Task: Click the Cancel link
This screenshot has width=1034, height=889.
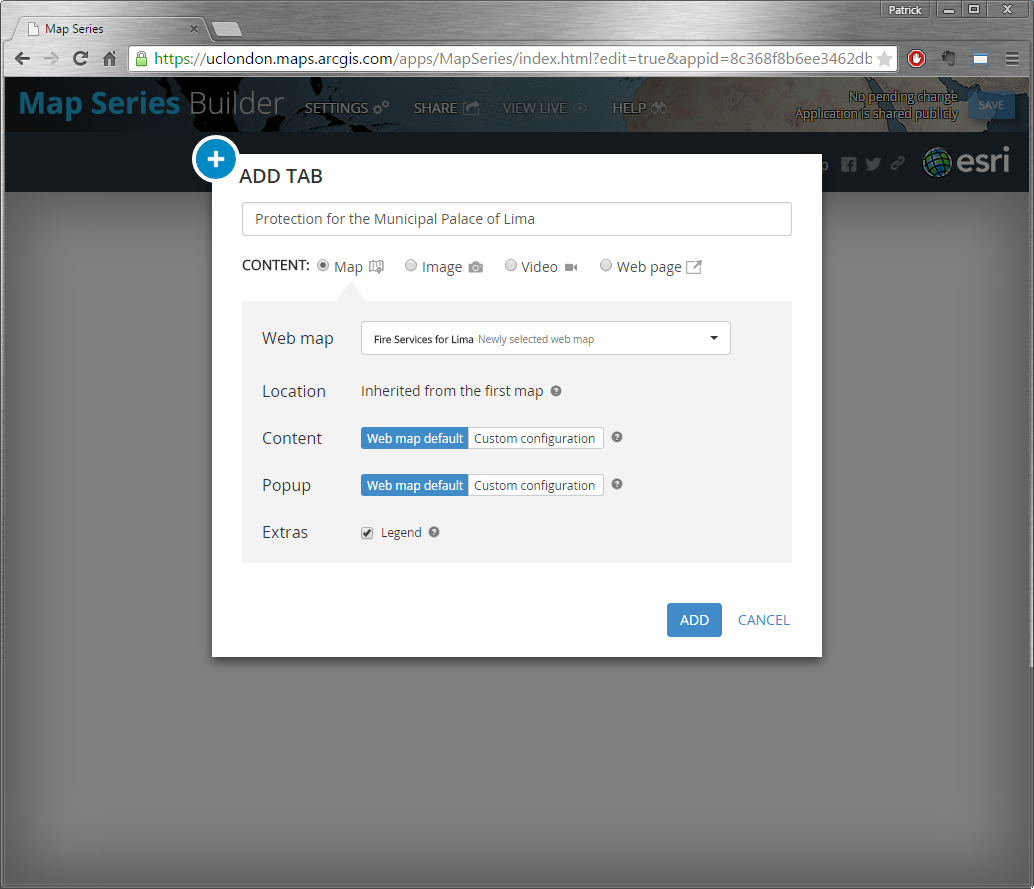Action: [763, 620]
